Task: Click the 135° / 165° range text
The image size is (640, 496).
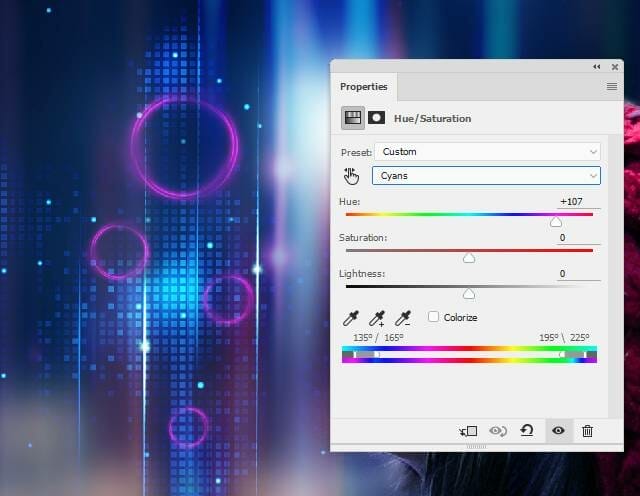Action: (378, 338)
